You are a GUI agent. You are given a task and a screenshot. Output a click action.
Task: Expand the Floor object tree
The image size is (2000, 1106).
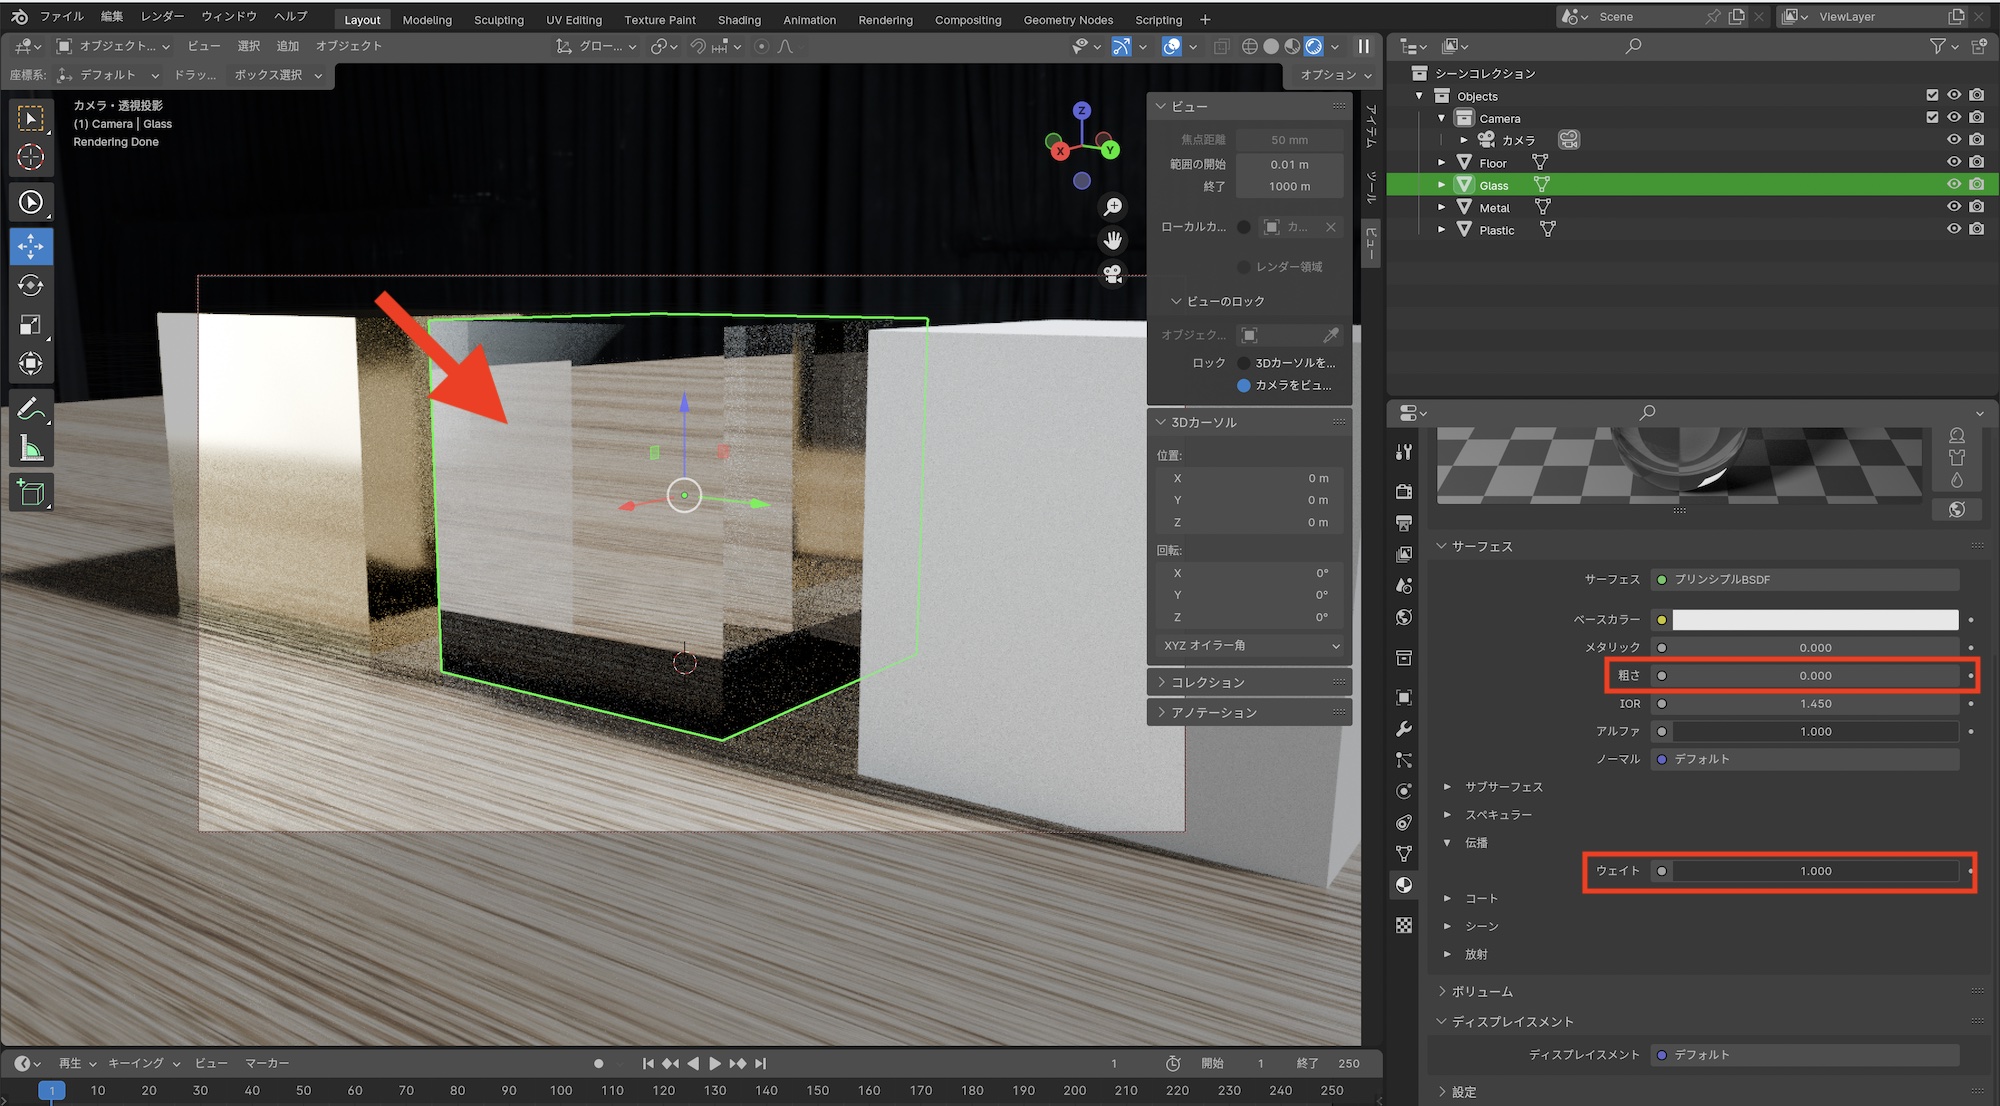(x=1441, y=162)
